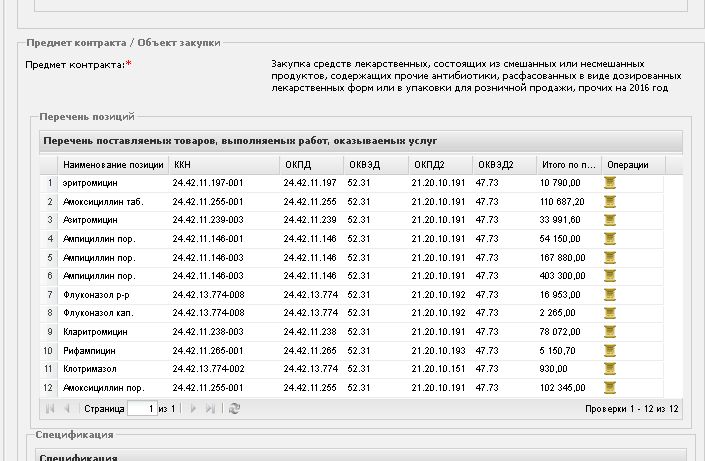Click the page number input field
Viewport: 705px width, 461px height.
tap(142, 409)
